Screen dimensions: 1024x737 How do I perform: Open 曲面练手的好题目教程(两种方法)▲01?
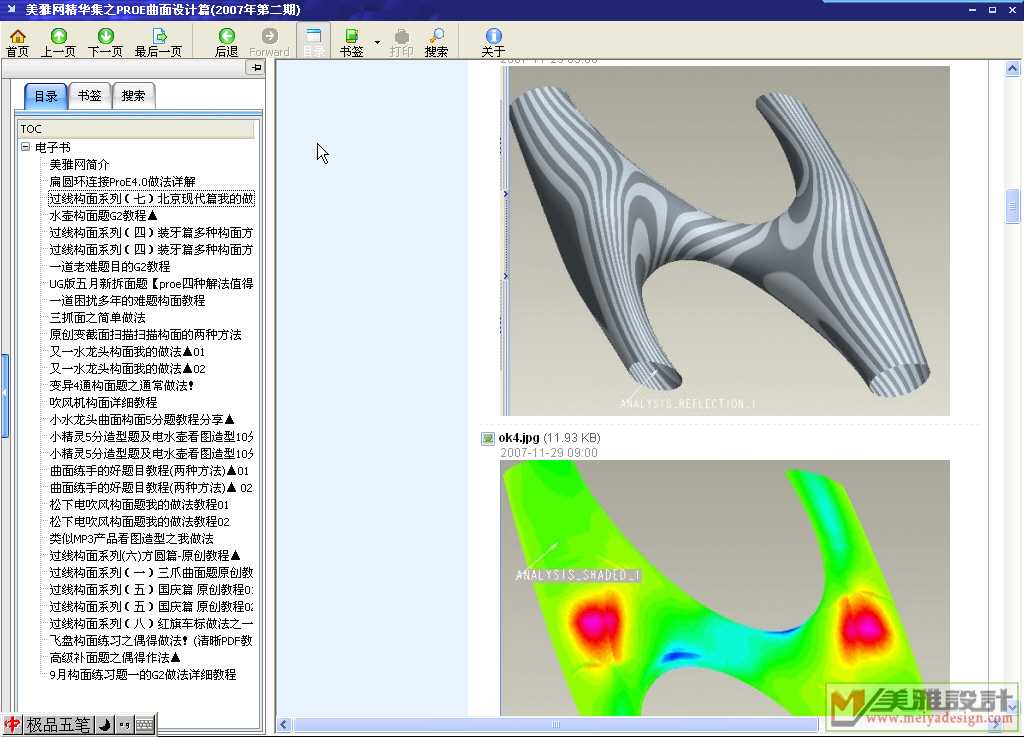point(149,470)
